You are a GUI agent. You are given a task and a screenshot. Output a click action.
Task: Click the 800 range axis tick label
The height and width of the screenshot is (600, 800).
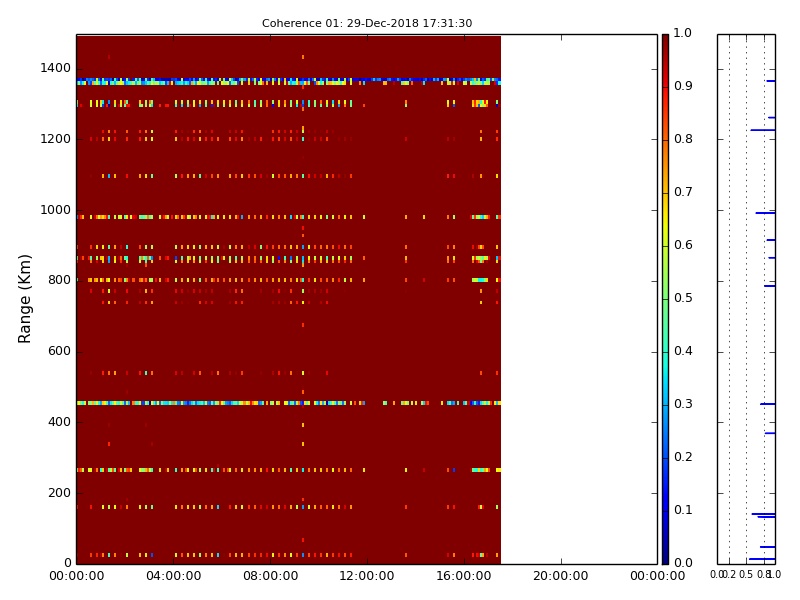click(x=59, y=280)
